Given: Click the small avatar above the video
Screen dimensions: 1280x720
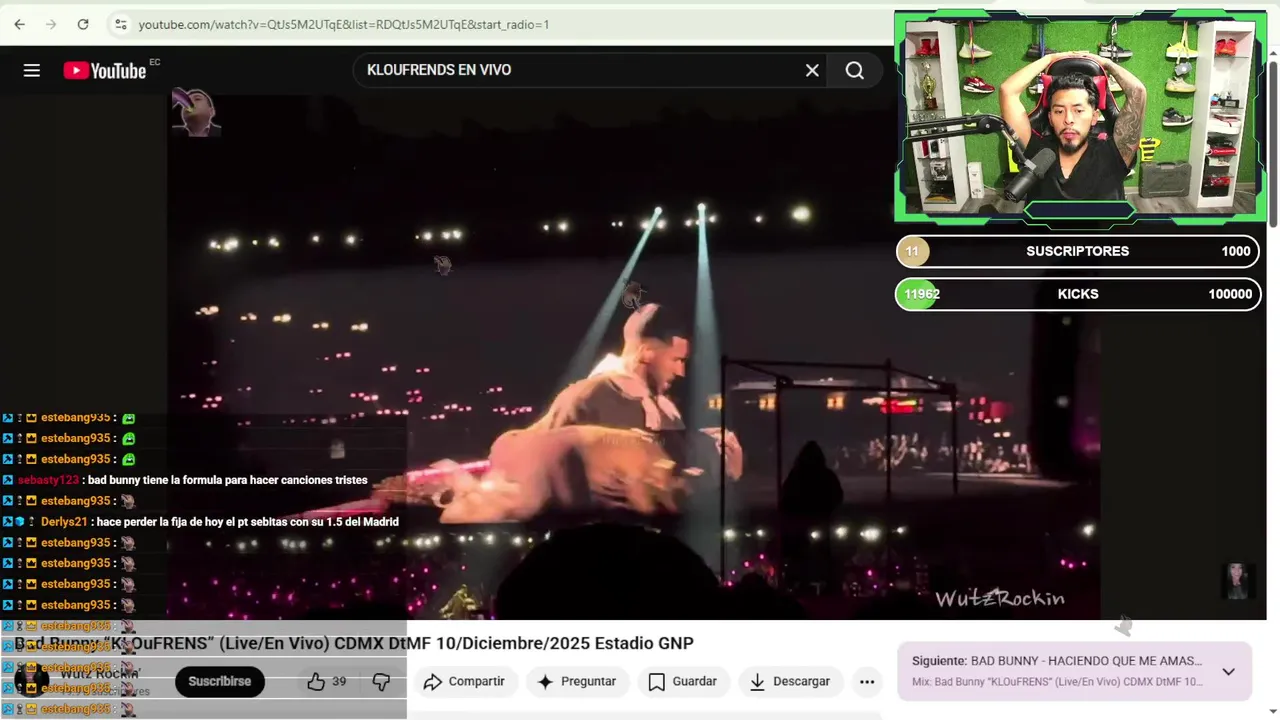Looking at the screenshot, I should [196, 112].
